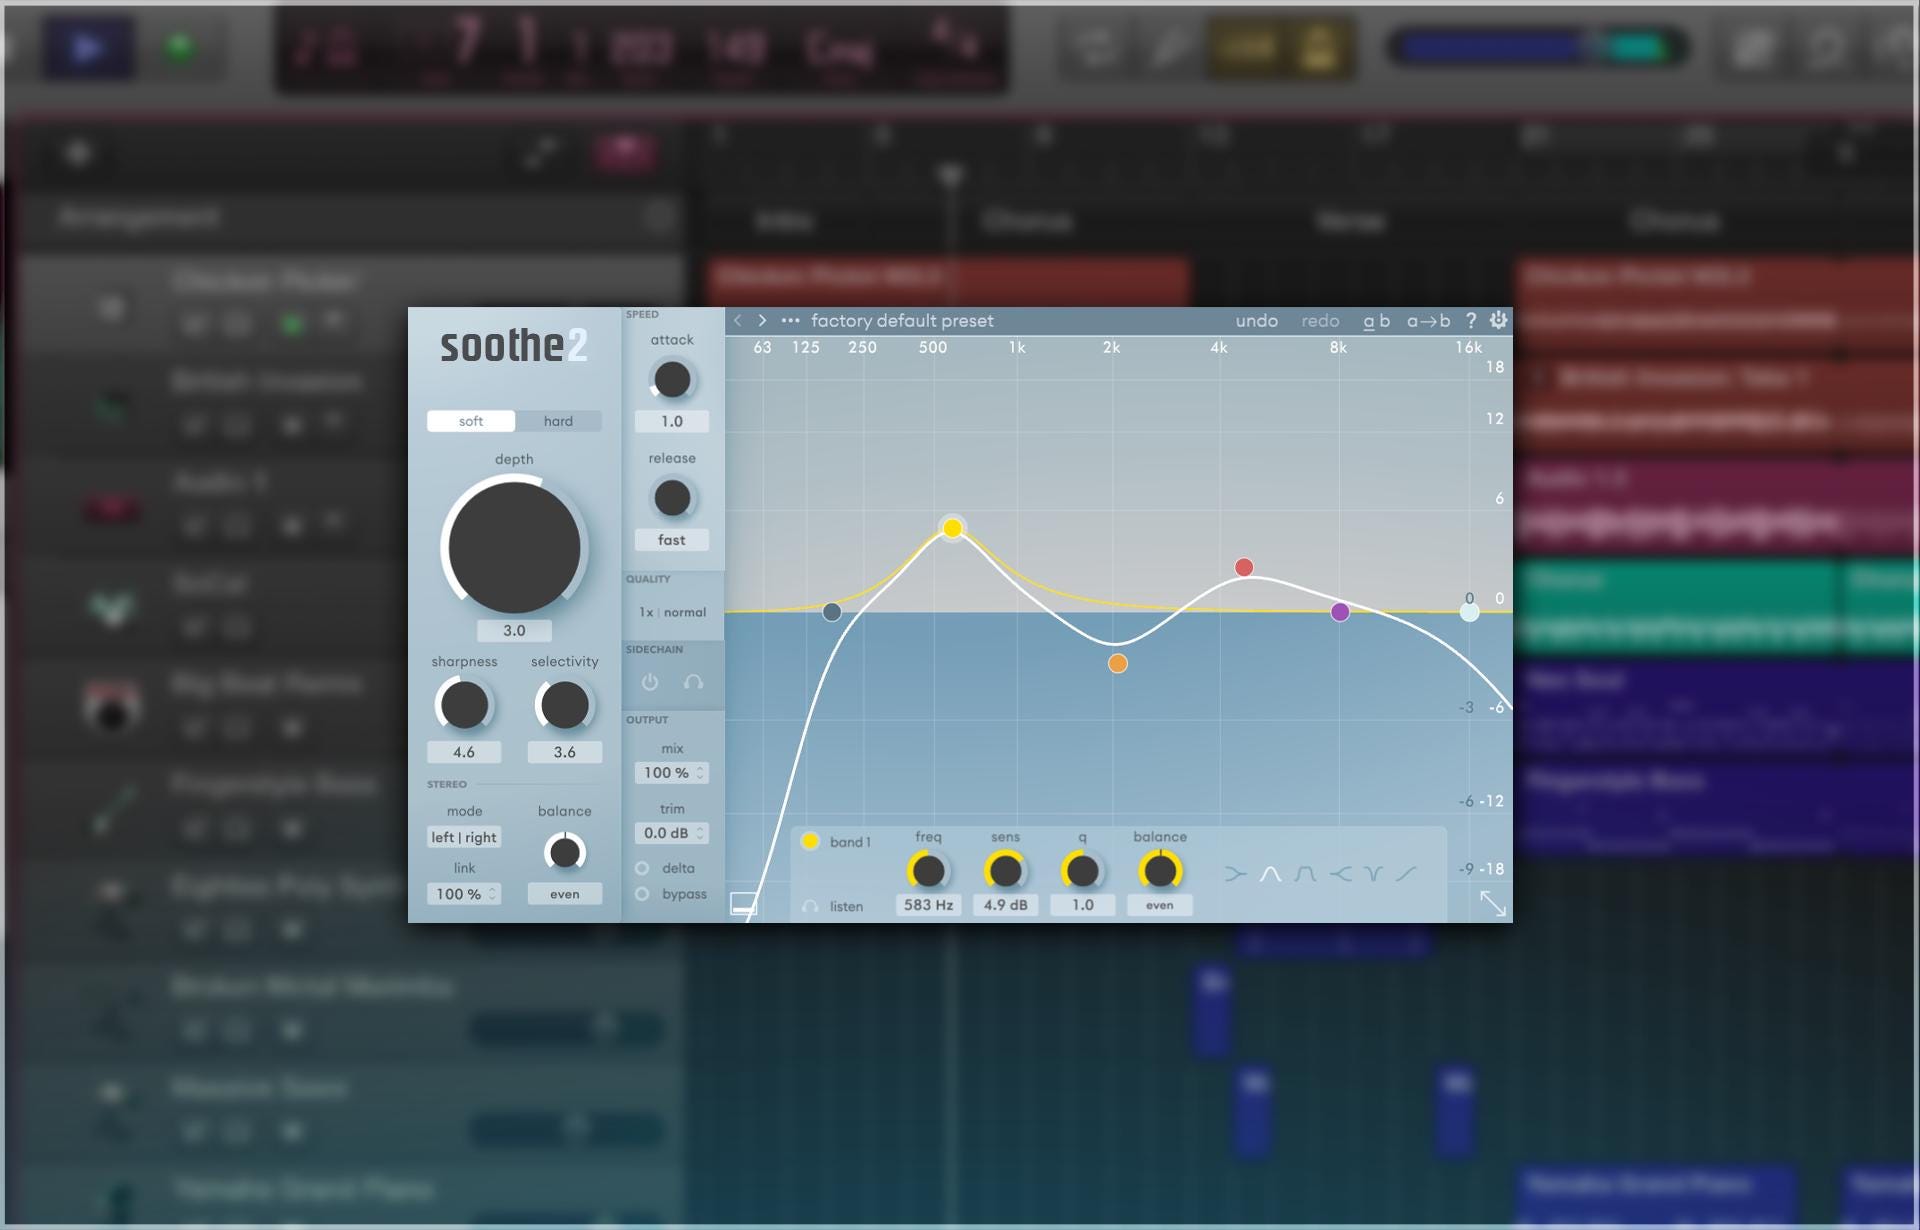
Task: Go to previous preset arrow in soothe2
Action: 738,321
